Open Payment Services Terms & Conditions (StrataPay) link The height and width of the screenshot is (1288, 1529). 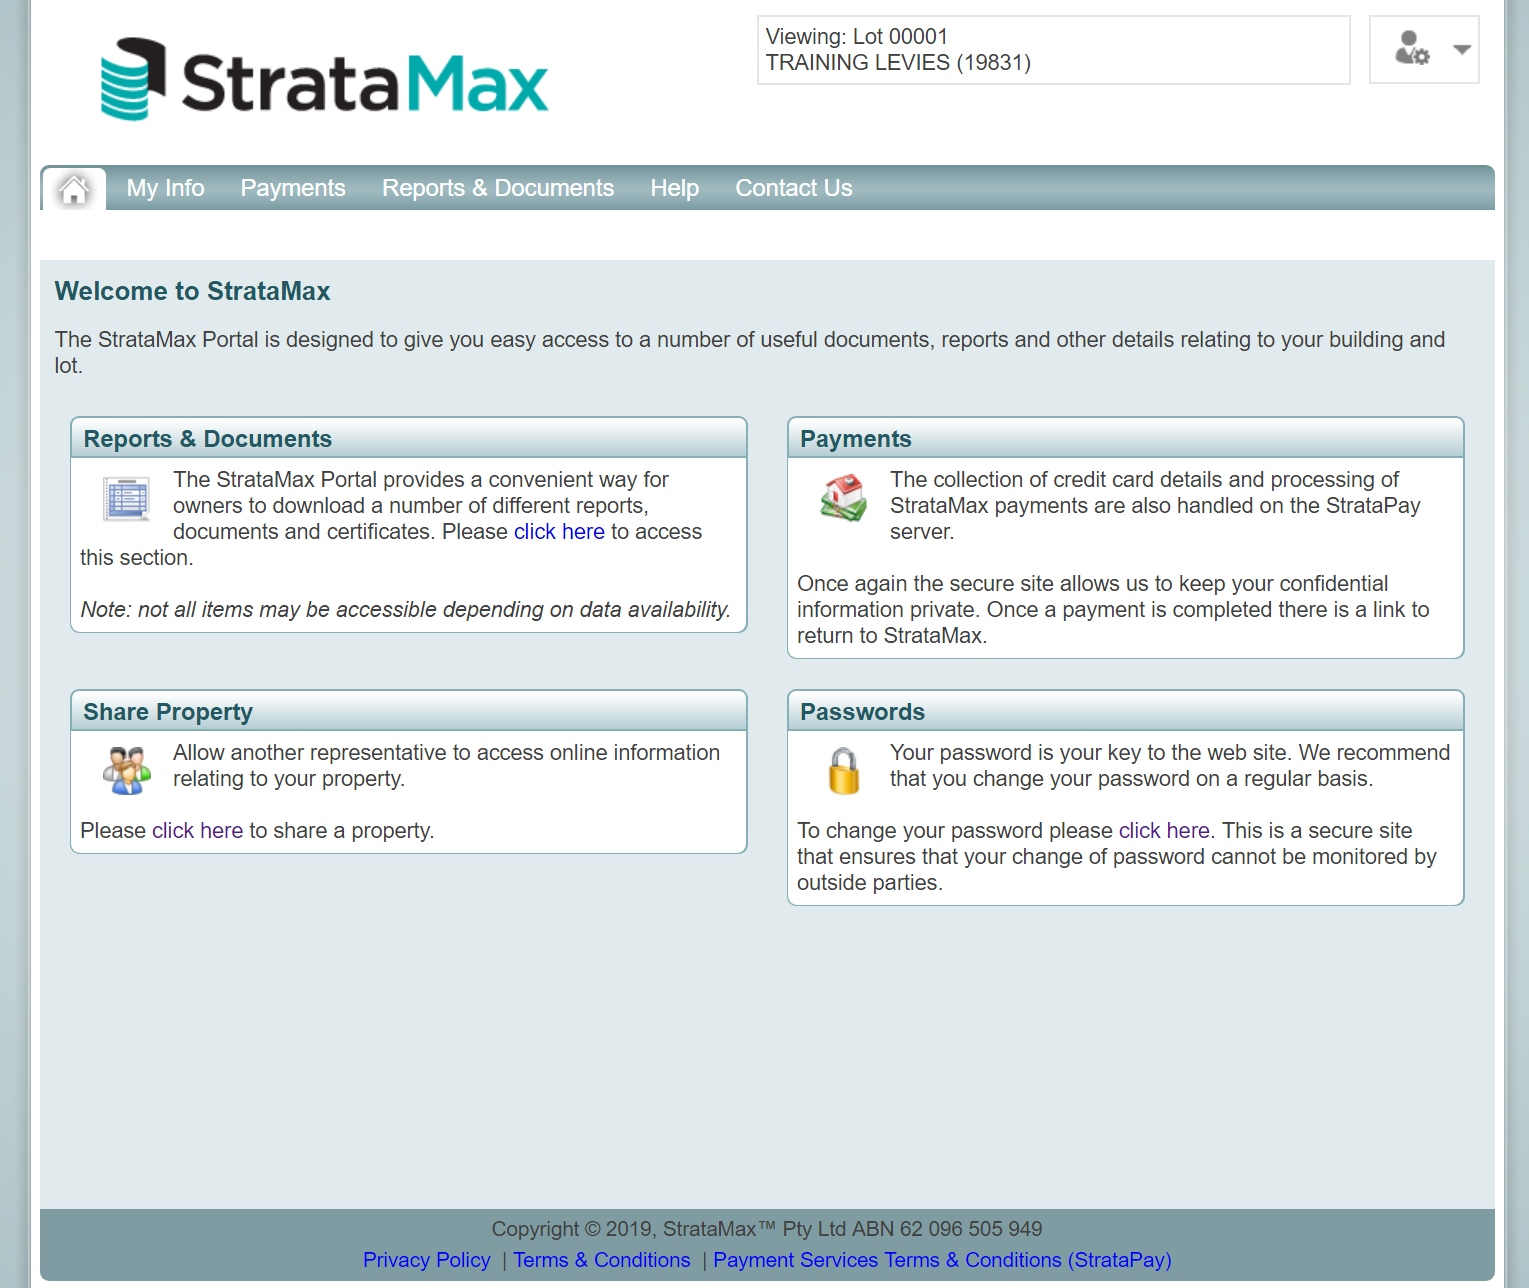point(942,1260)
